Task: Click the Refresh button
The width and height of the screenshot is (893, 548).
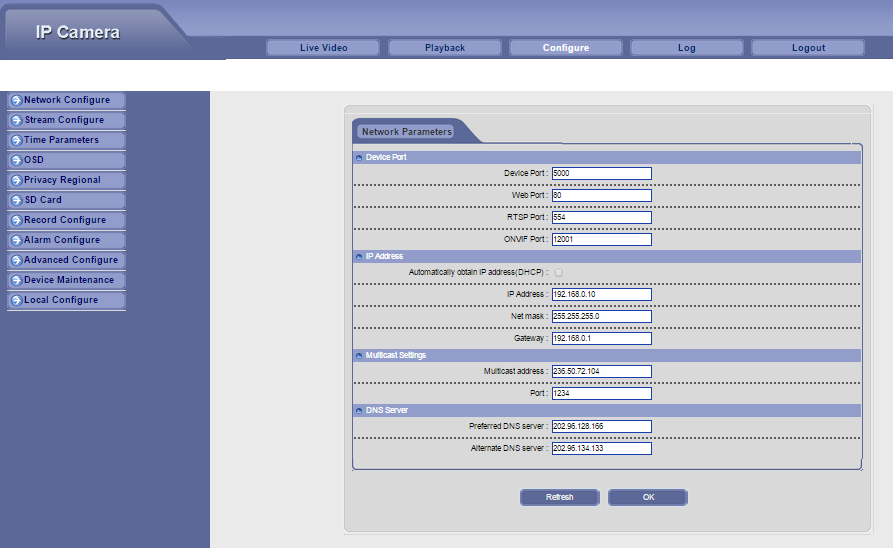Action: click(559, 497)
